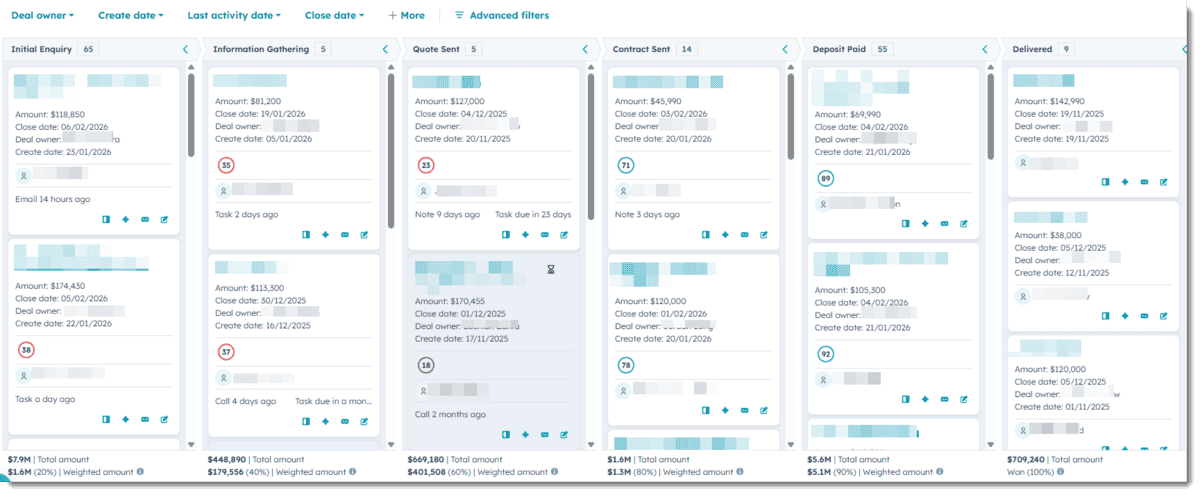The width and height of the screenshot is (1200, 495).
Task: Click the AI sparkle icon on $81,200 deal
Action: [x=325, y=235]
